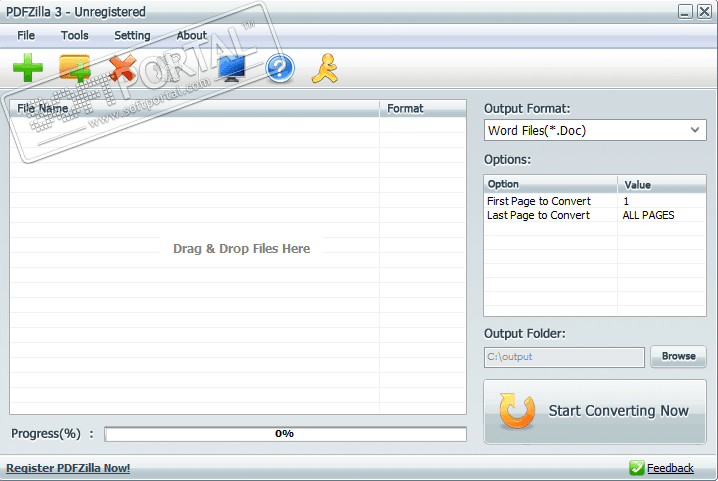Select the First Page to Convert row
The image size is (718, 481).
(x=595, y=201)
